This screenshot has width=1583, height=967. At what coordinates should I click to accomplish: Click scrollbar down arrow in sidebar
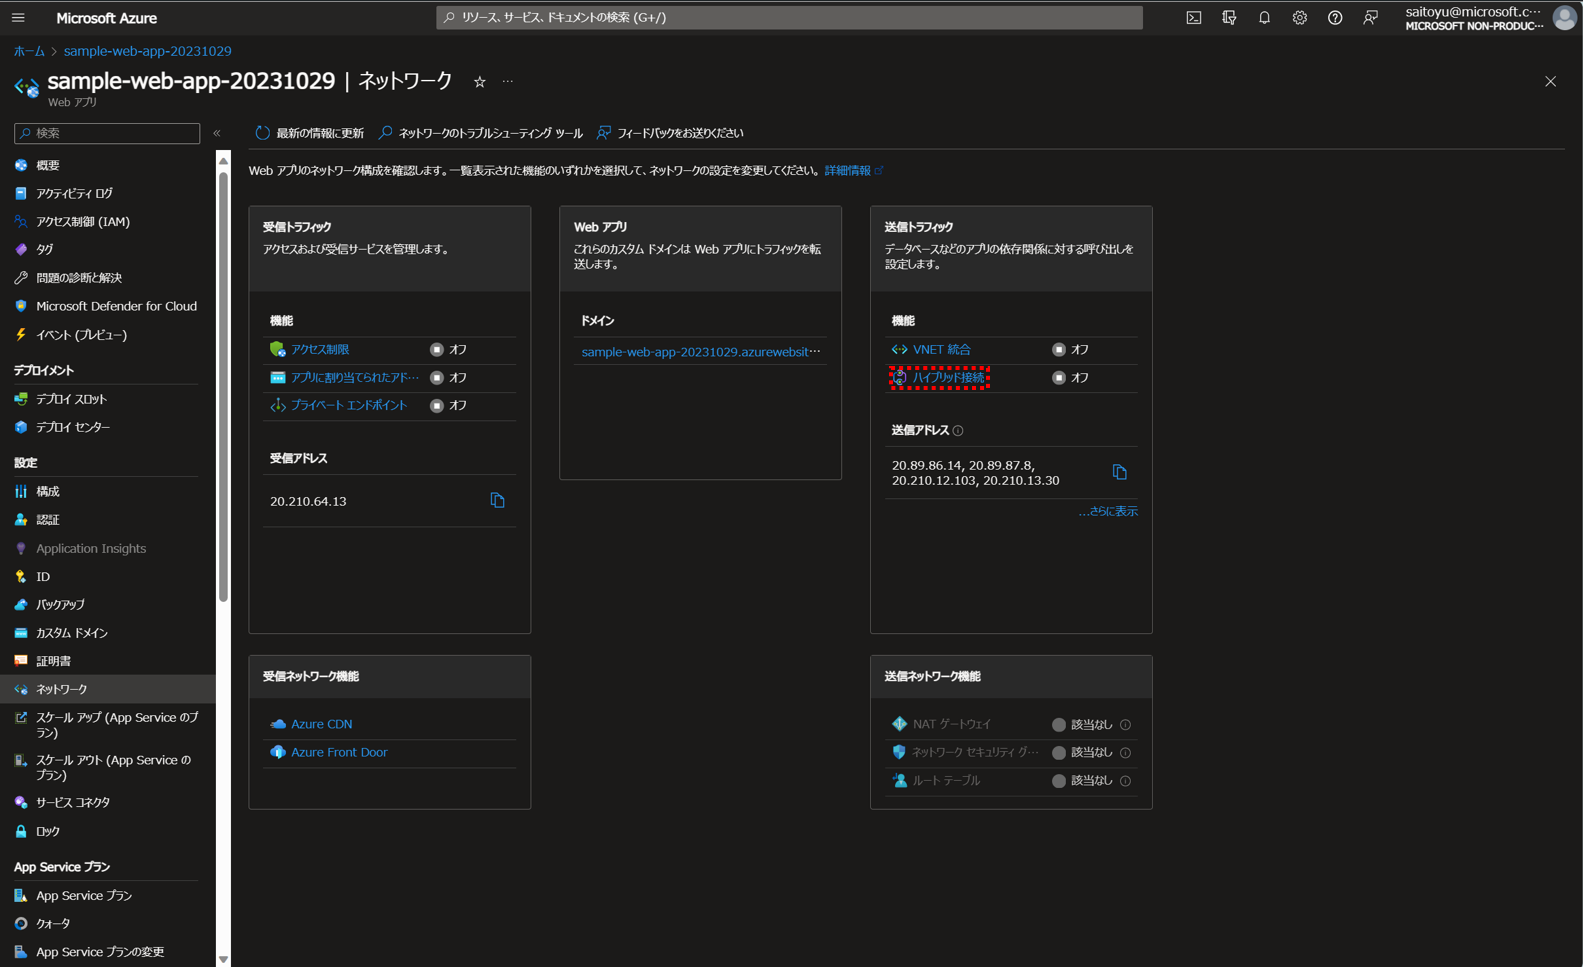[x=223, y=958]
